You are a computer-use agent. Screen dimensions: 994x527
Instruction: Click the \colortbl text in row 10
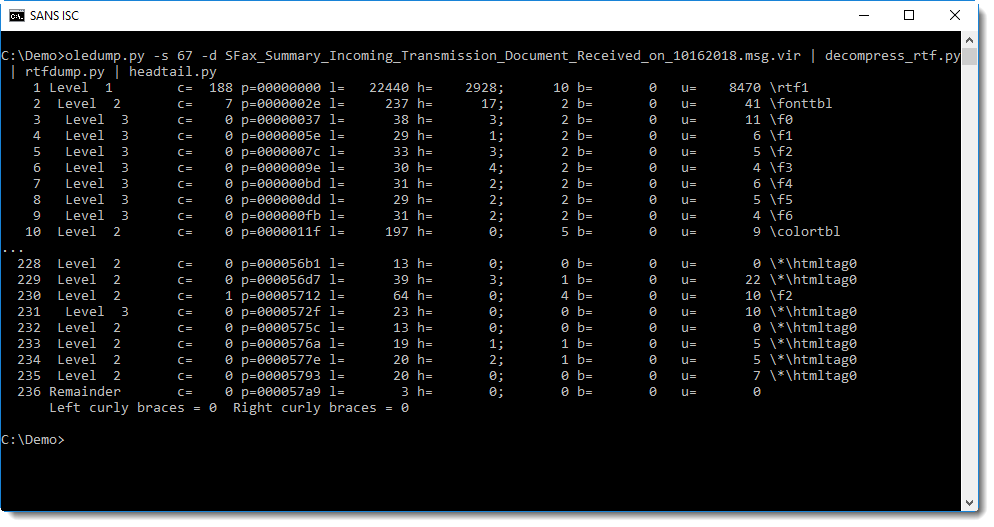(805, 231)
